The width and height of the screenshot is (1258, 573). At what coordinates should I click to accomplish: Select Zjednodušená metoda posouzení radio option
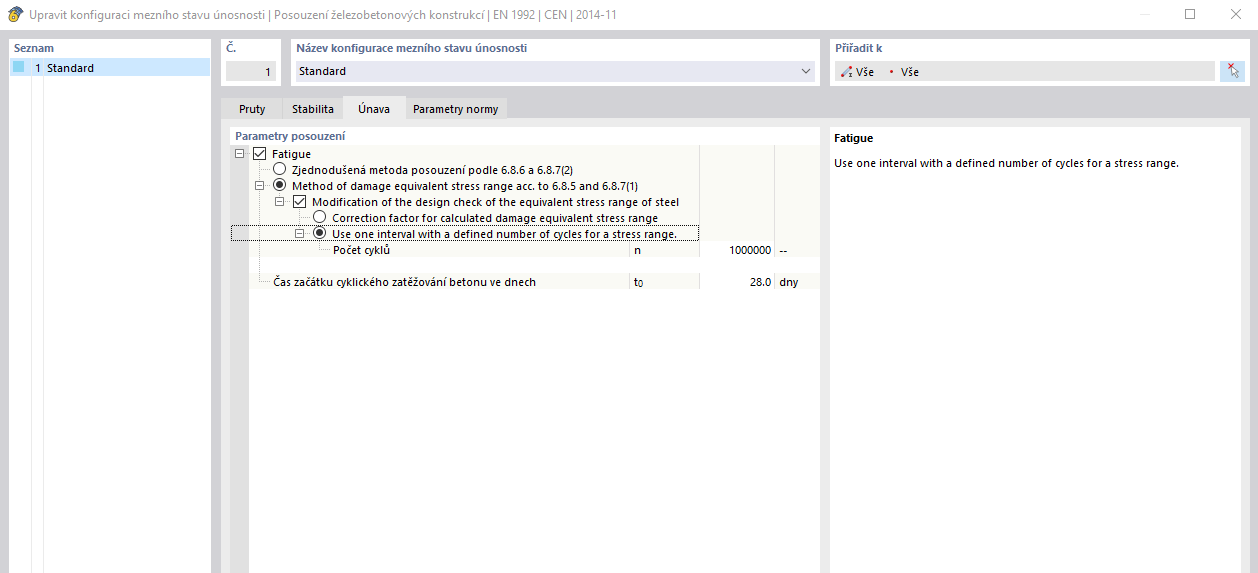click(x=280, y=170)
